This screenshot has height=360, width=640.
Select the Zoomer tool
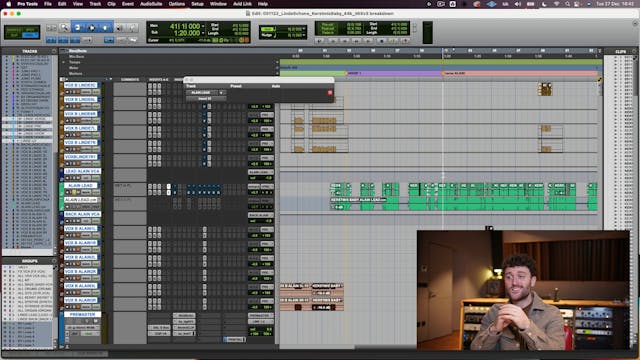coord(64,28)
